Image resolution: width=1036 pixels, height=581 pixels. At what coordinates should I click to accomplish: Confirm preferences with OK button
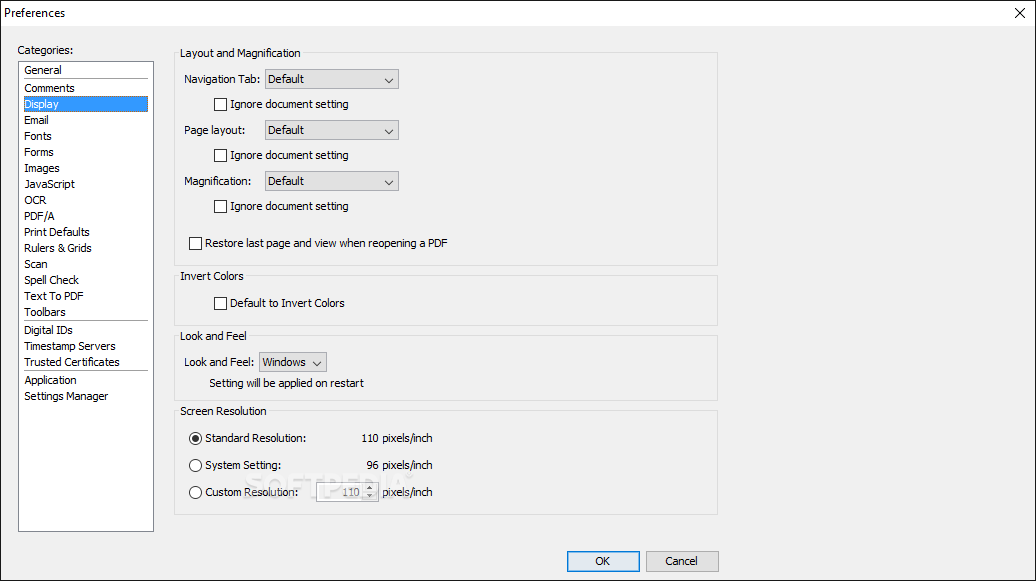pos(603,561)
